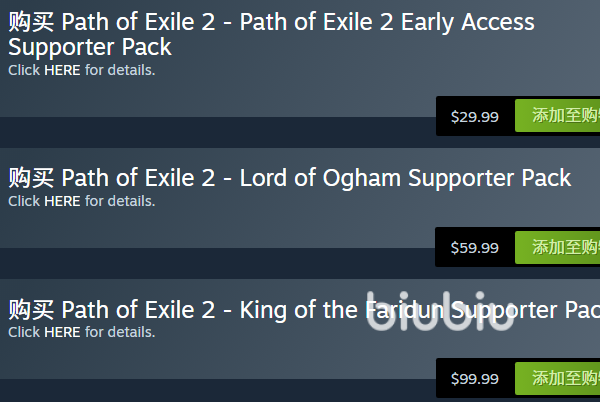The height and width of the screenshot is (402, 600).
Task: Click the word "Click" under Lord of Ogham title
Action: (x=24, y=201)
